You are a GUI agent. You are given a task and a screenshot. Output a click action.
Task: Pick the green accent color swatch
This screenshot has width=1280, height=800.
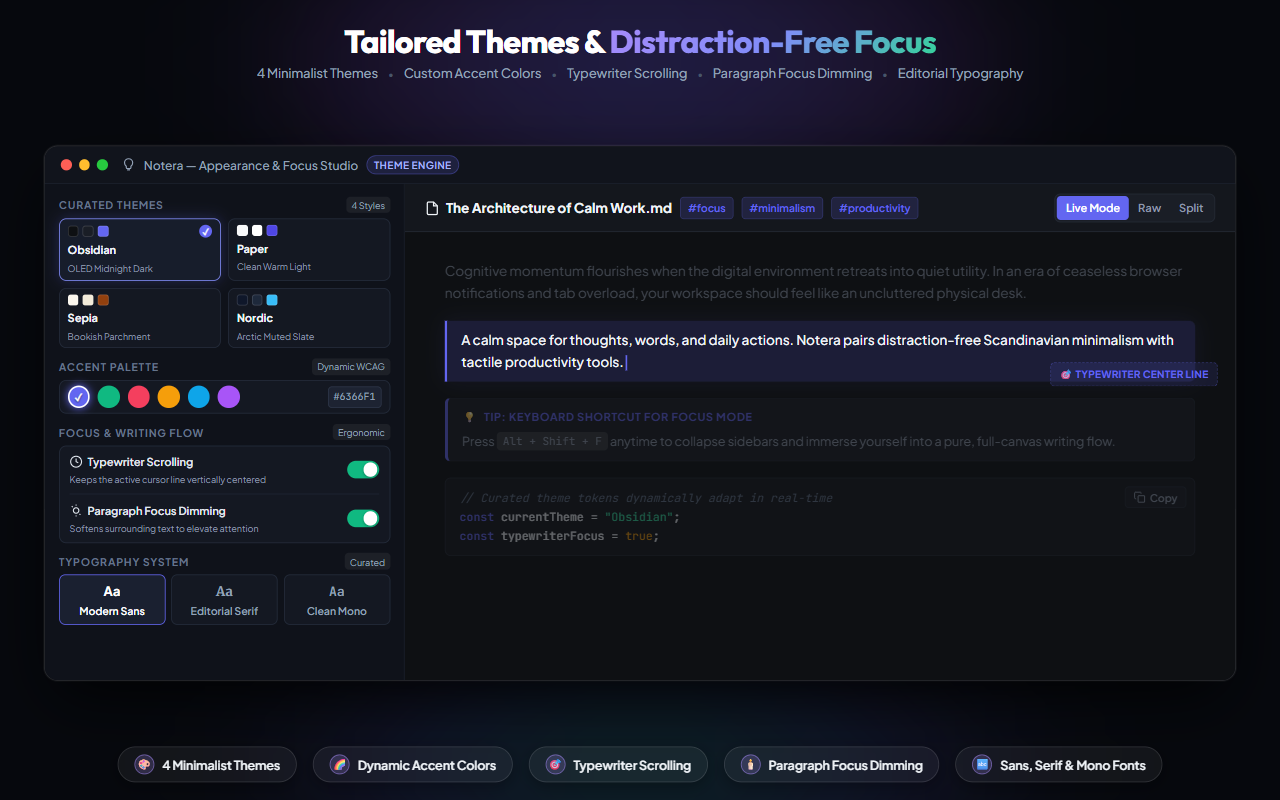click(x=109, y=397)
